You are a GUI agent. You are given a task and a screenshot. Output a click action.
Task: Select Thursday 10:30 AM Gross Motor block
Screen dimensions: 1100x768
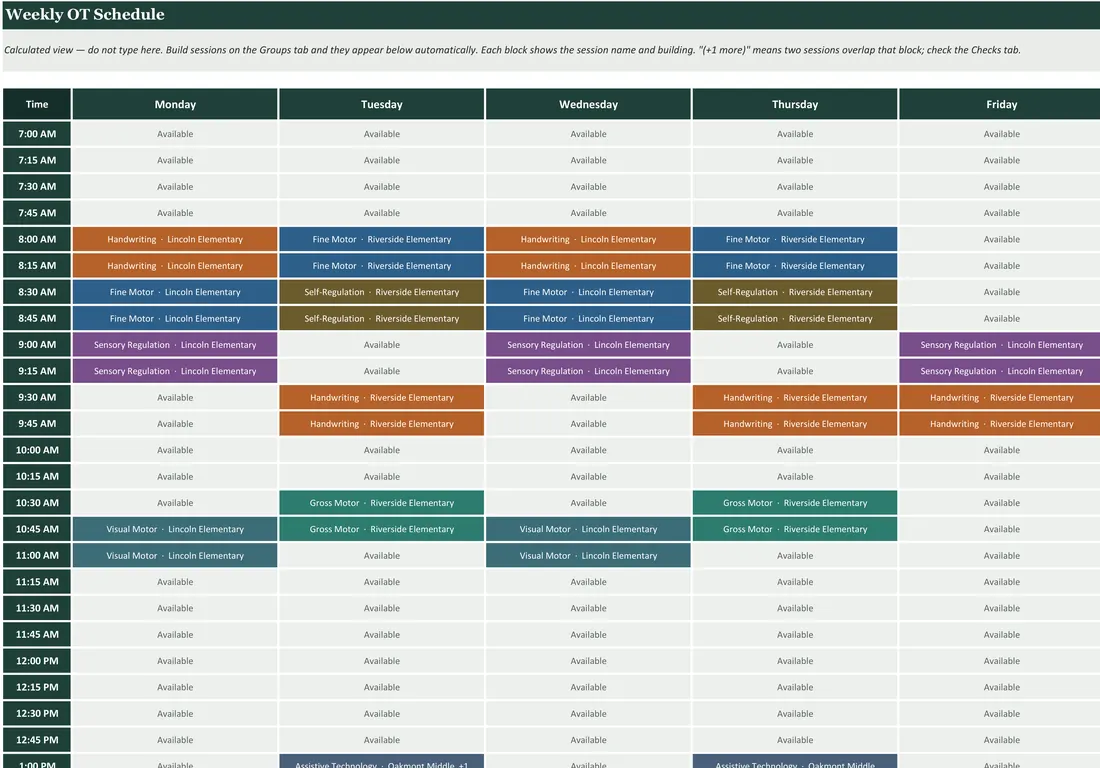click(795, 502)
